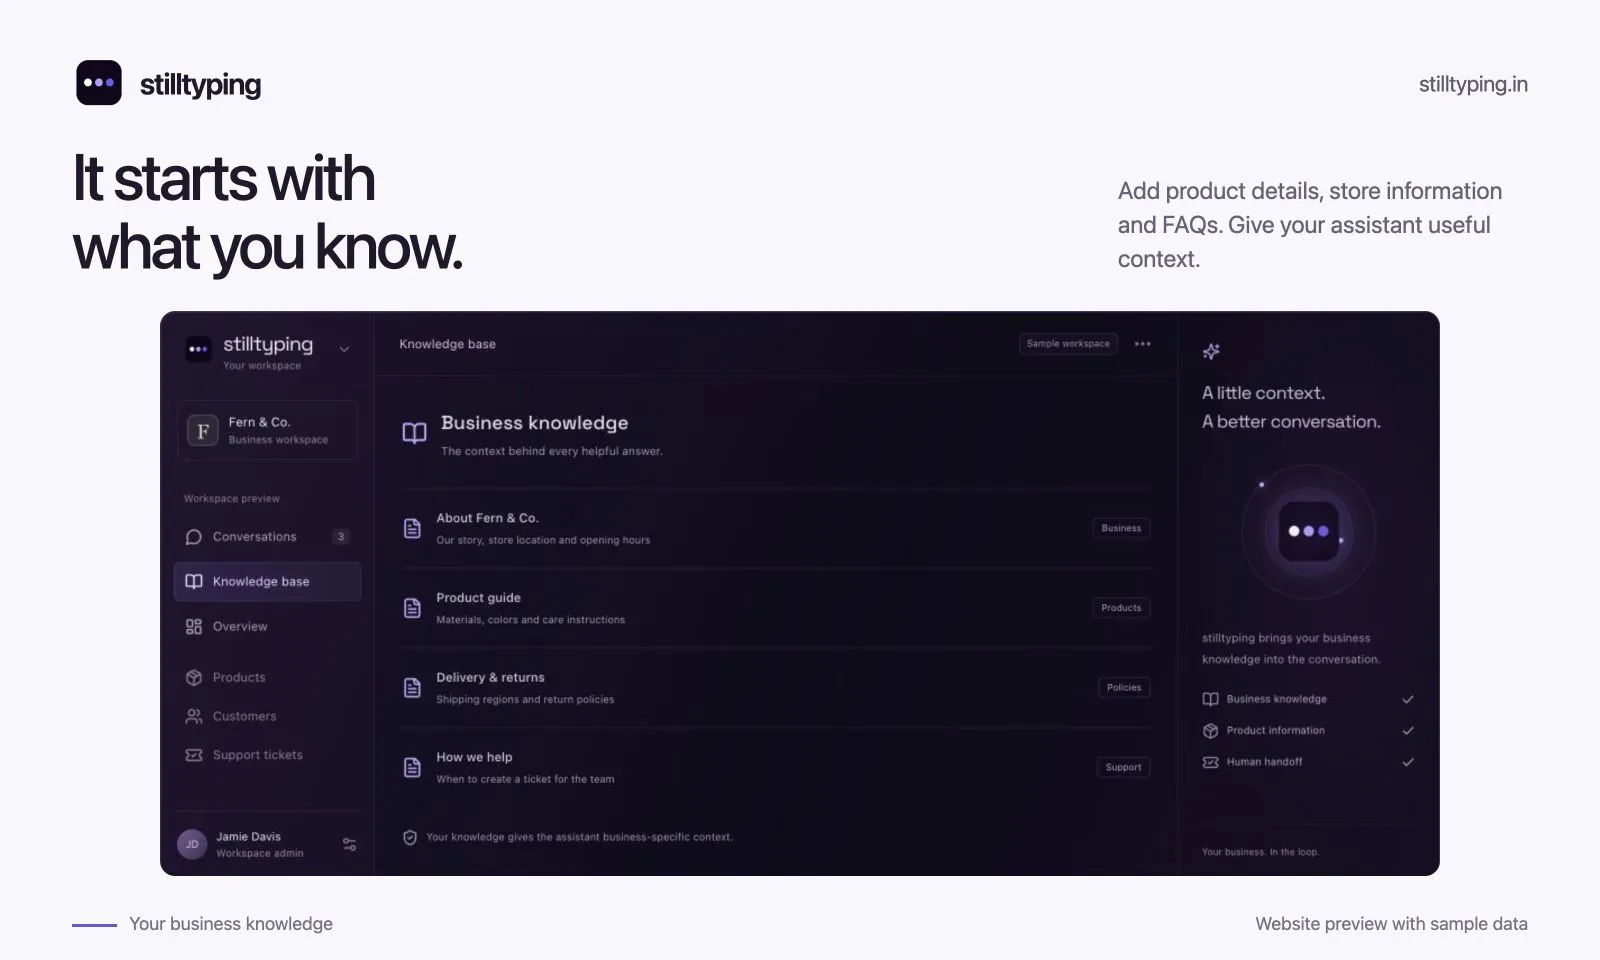Viewport: 1600px width, 960px height.
Task: Open the stilltyping.in link
Action: (x=1473, y=84)
